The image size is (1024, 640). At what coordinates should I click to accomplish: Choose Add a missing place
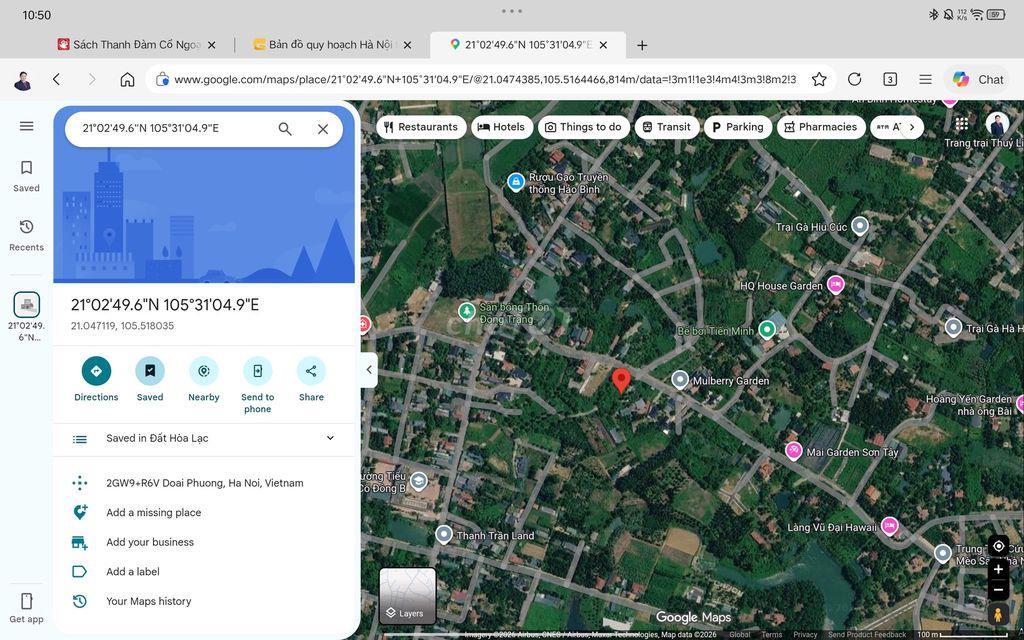pos(204,513)
